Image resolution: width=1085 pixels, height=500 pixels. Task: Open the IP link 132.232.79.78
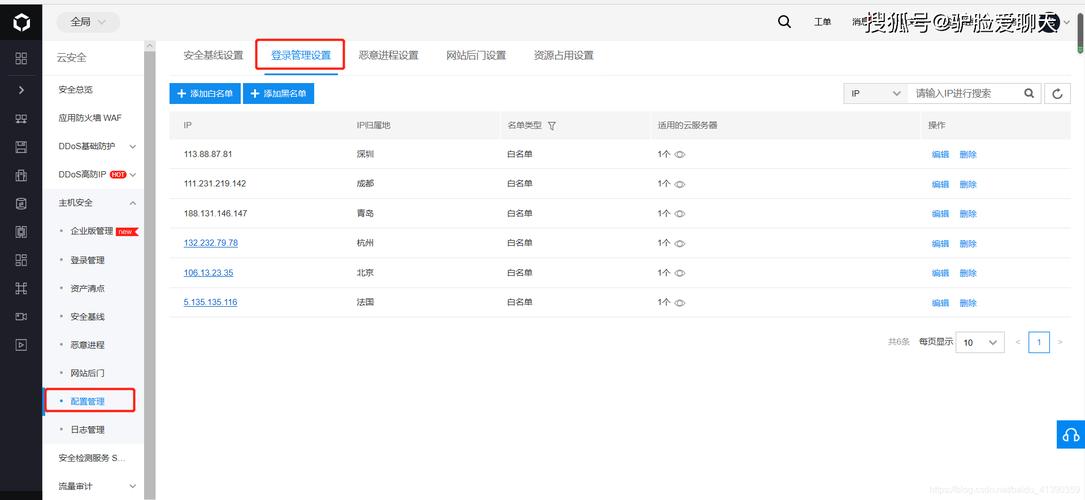tap(211, 243)
